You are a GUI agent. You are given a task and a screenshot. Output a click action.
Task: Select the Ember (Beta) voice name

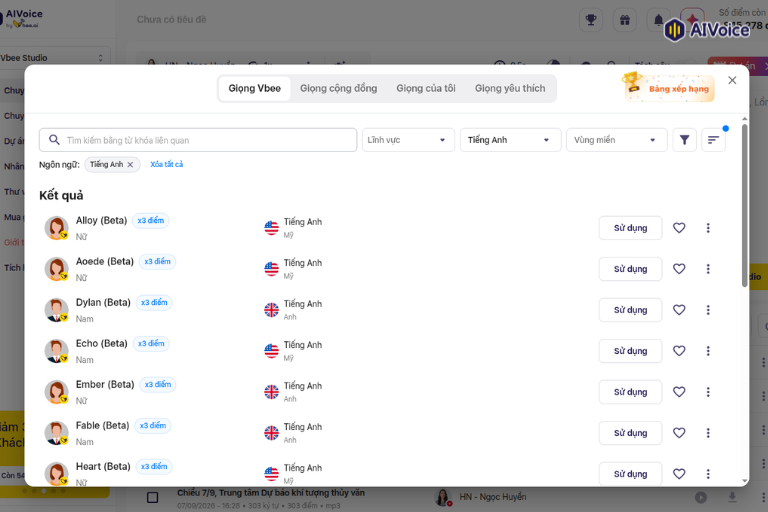tap(105, 385)
